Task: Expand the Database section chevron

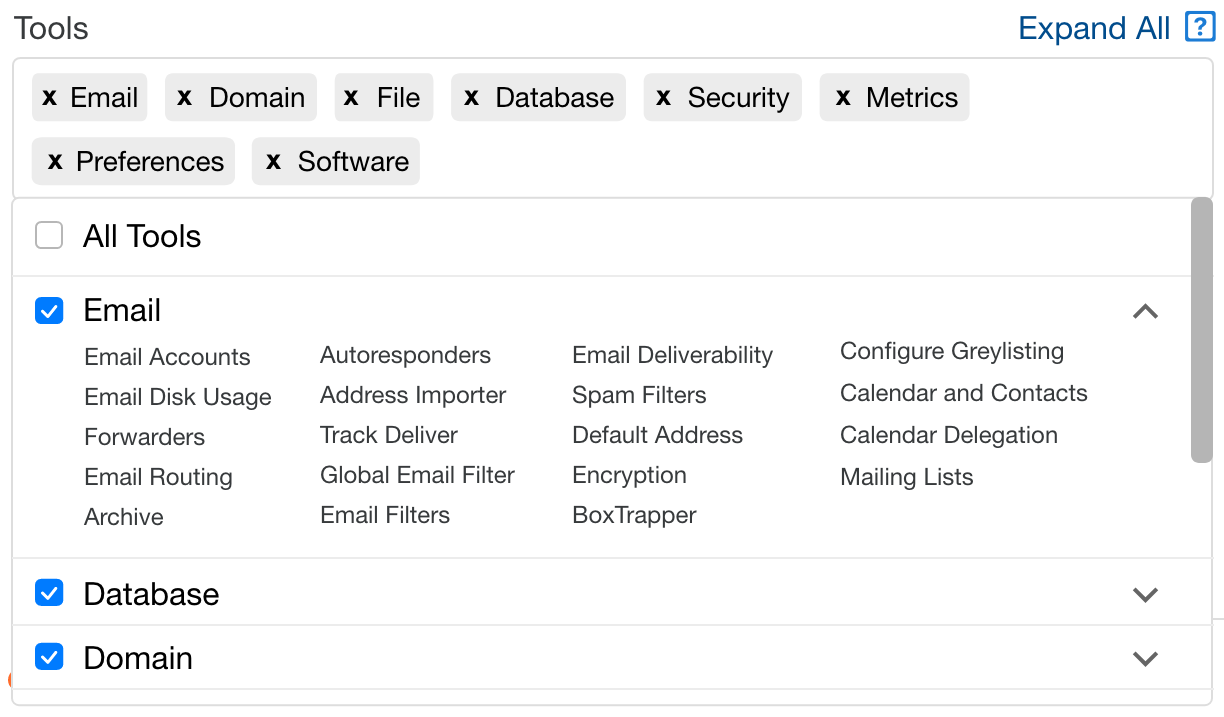Action: pyautogui.click(x=1145, y=595)
